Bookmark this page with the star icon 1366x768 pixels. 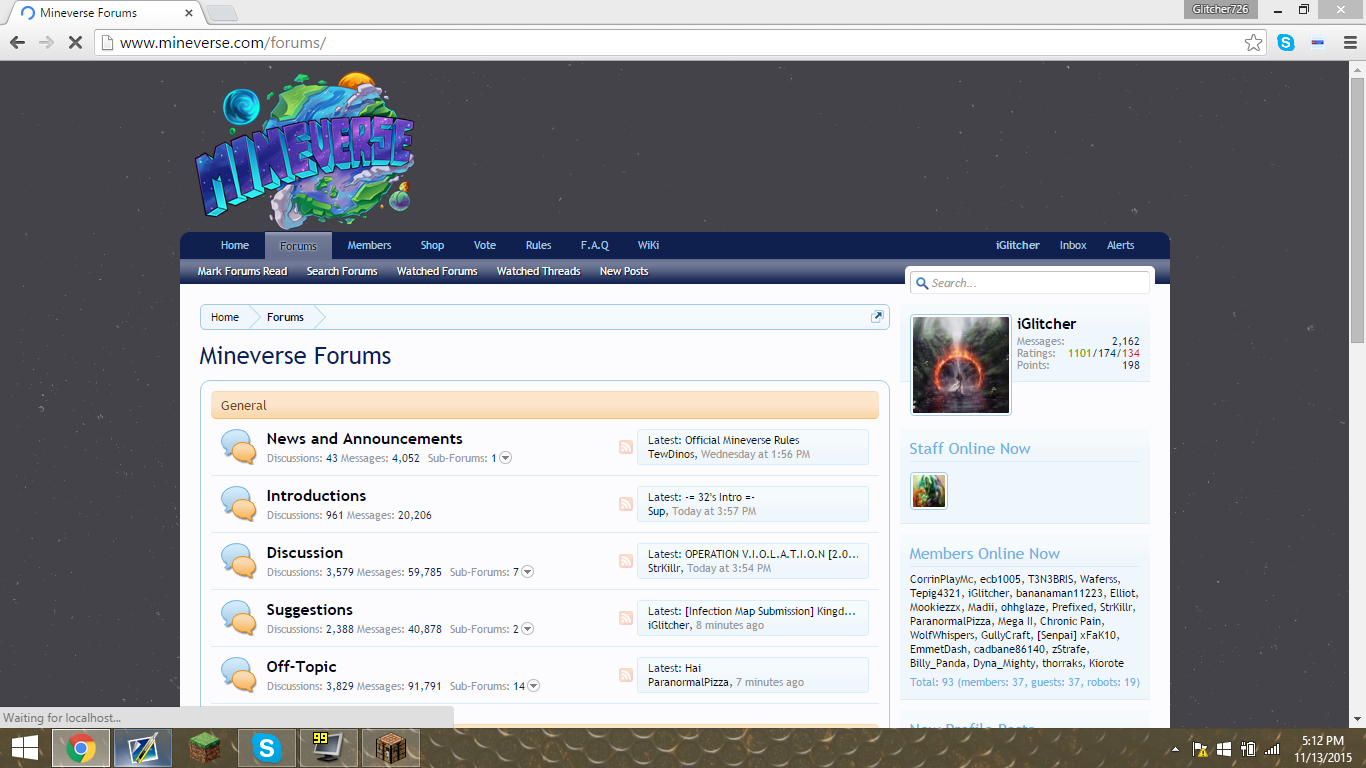[1253, 43]
